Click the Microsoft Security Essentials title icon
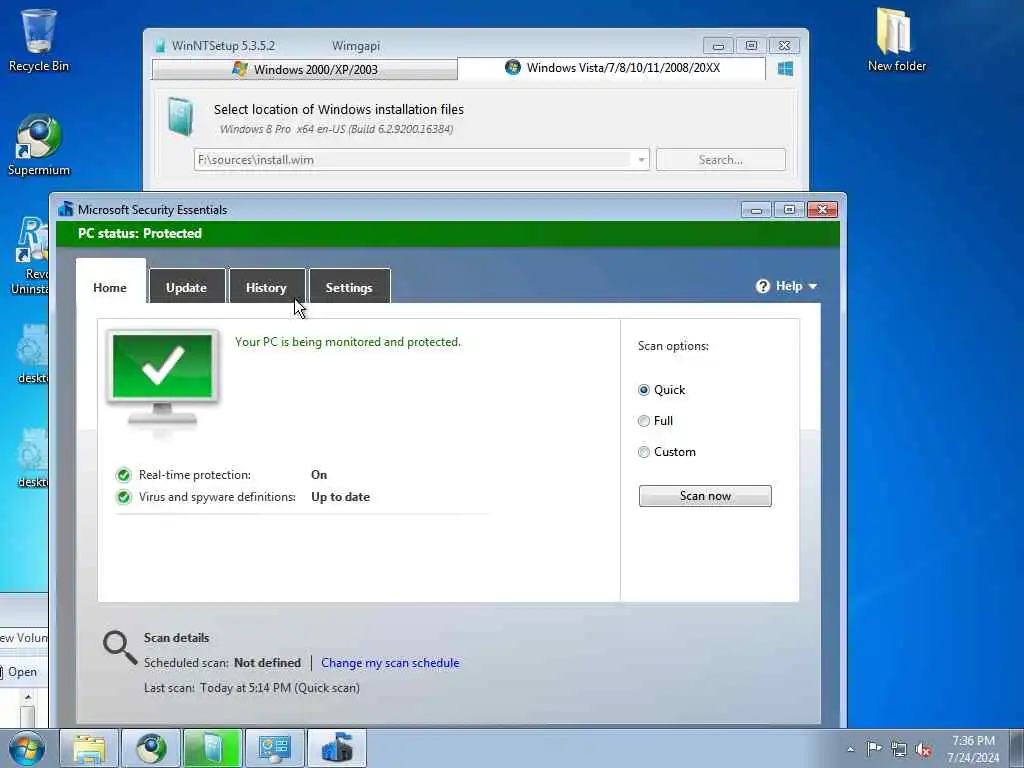Screen dimensions: 1024x768 tap(65, 209)
